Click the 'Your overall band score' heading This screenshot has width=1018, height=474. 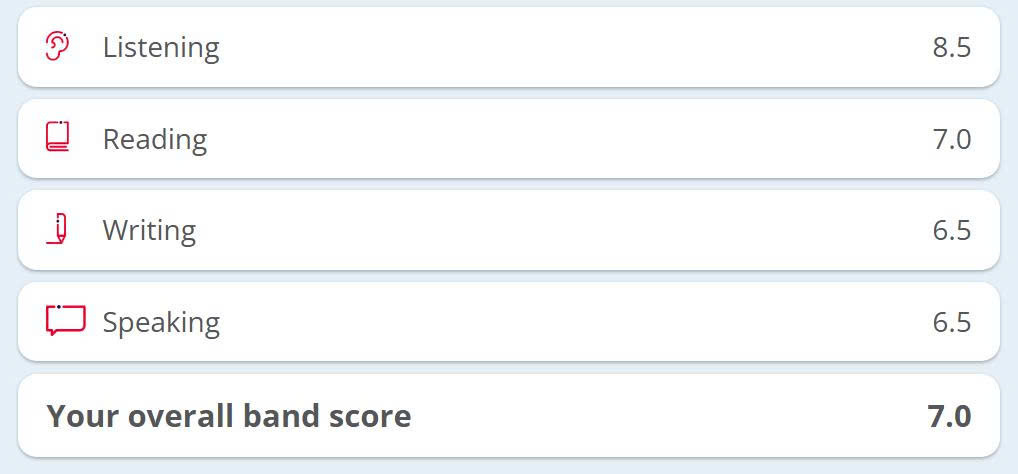pos(229,416)
